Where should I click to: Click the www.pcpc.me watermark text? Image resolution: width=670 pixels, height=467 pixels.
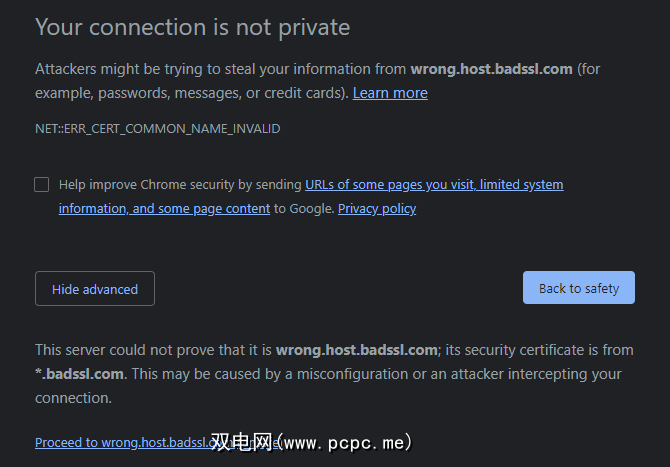point(345,442)
